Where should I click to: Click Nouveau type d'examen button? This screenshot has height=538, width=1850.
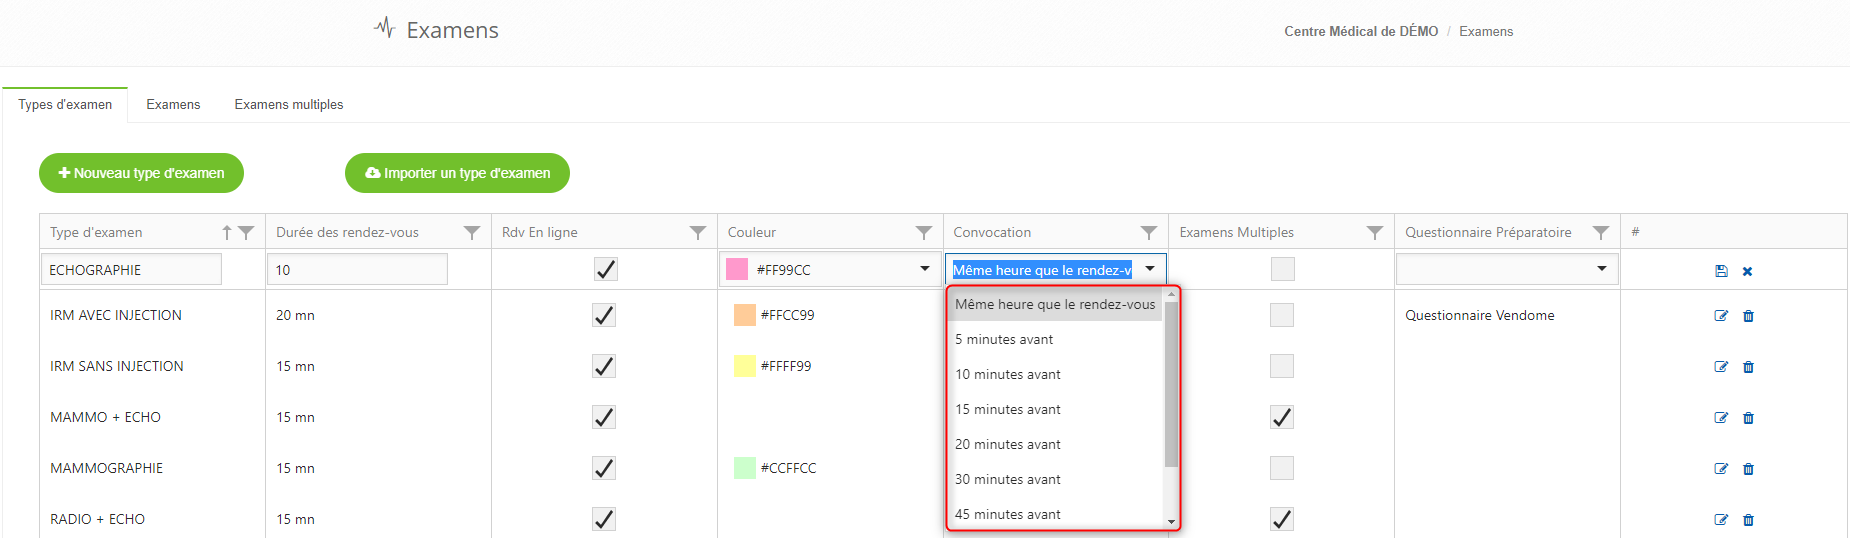tap(141, 173)
